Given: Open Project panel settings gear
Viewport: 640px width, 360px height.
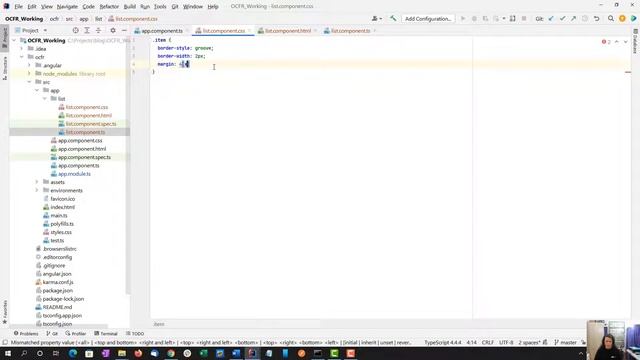Looking at the screenshot, I should [113, 30].
